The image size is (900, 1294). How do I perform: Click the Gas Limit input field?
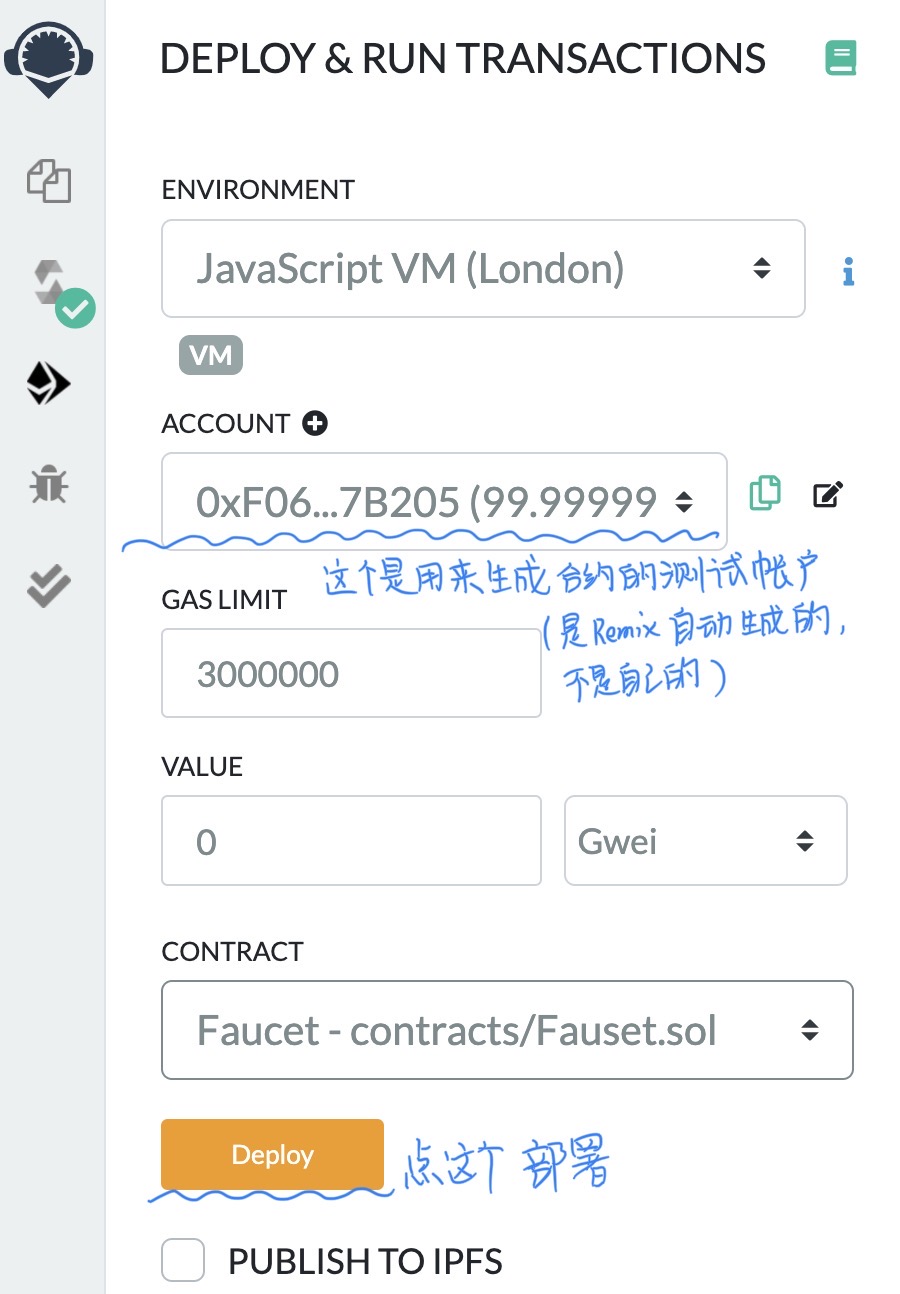click(351, 673)
